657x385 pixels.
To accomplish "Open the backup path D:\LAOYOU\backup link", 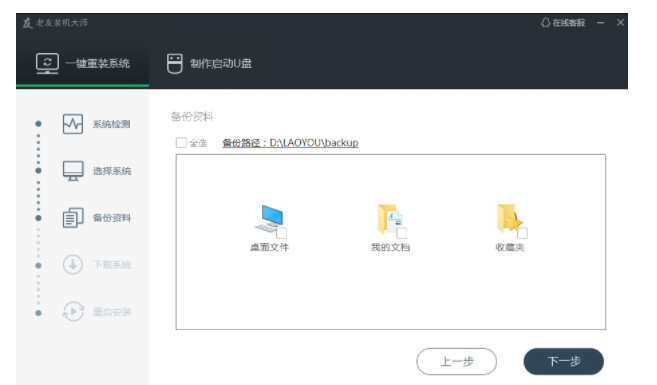I will (x=290, y=143).
